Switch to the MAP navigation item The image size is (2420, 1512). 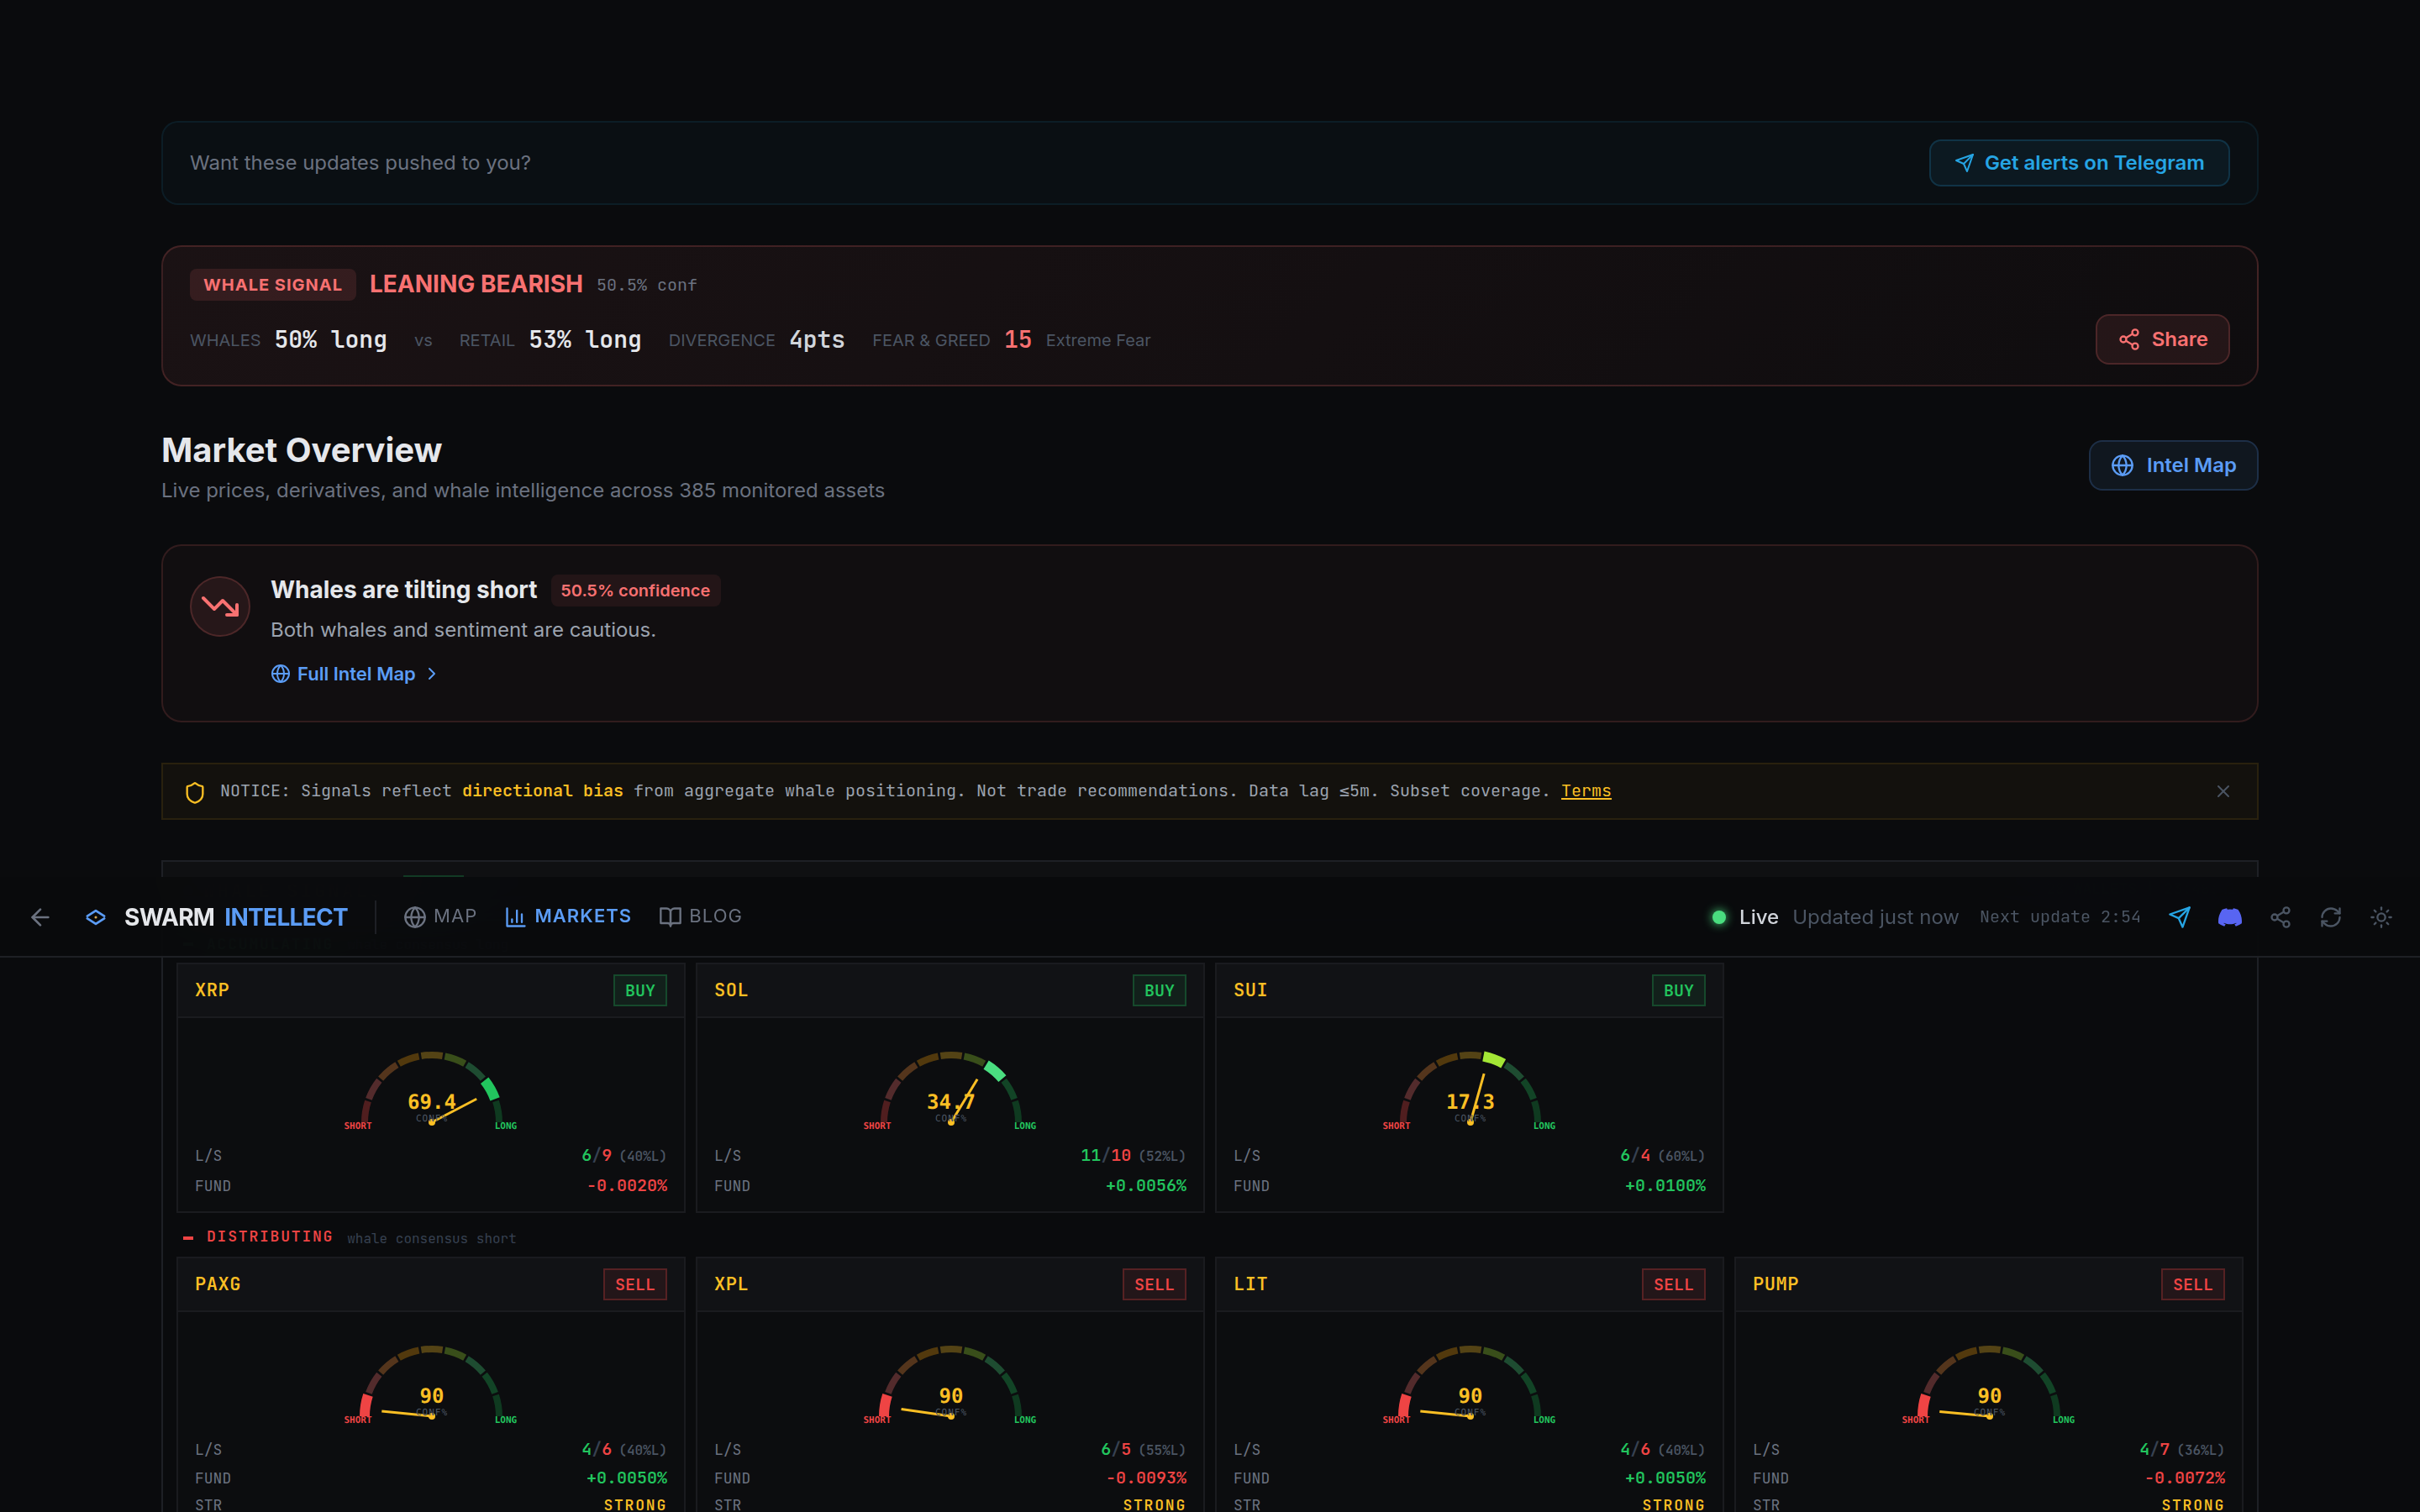click(x=440, y=916)
